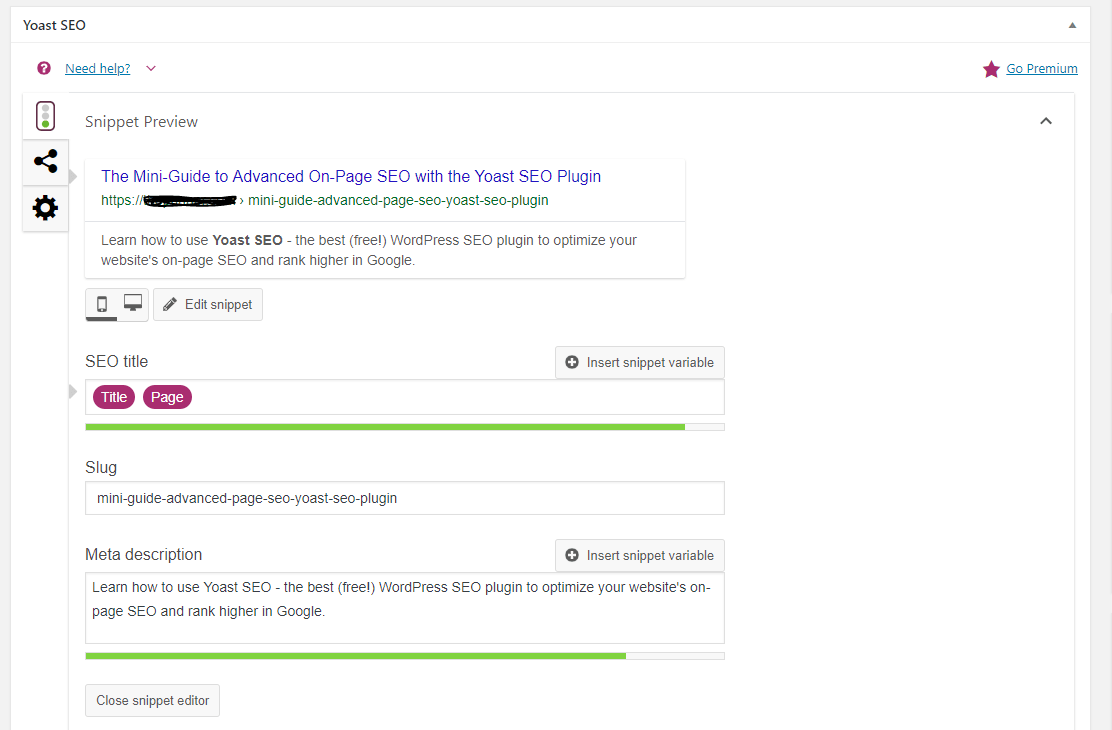Click the snippet preview title link
The width and height of the screenshot is (1112, 730).
(x=351, y=176)
